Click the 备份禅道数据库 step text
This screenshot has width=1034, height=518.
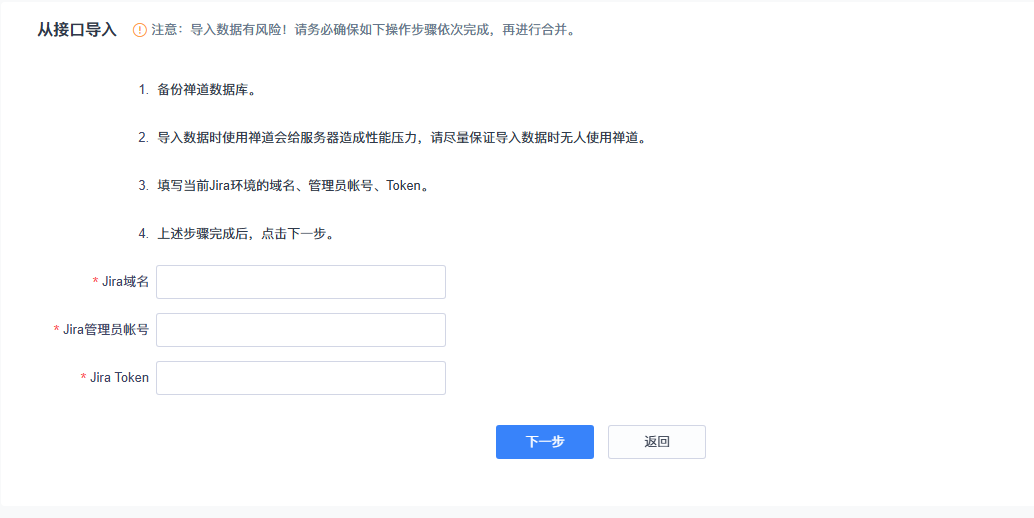206,90
